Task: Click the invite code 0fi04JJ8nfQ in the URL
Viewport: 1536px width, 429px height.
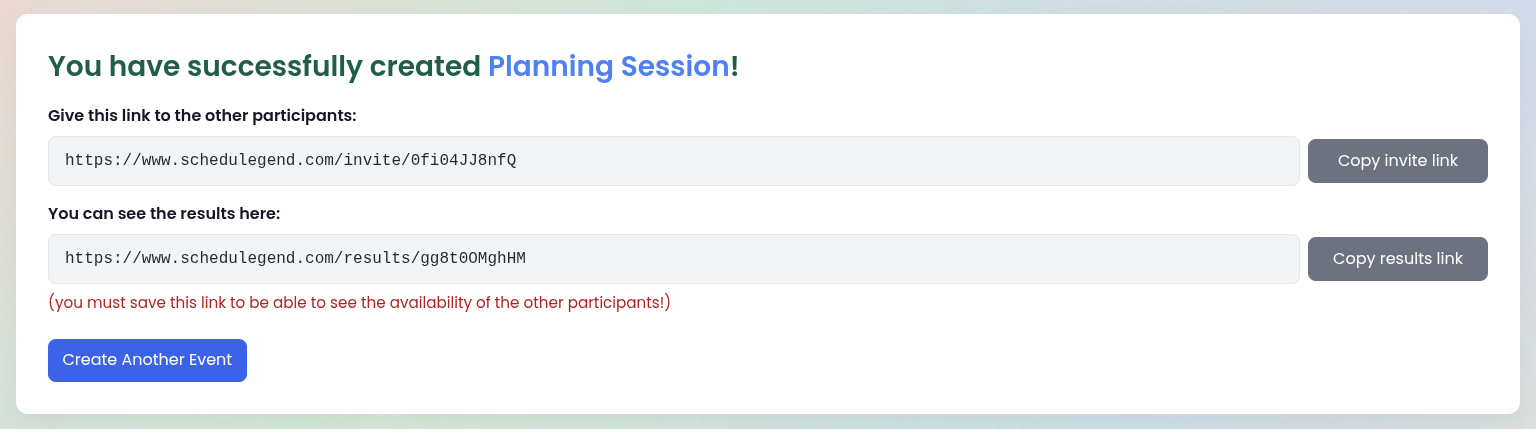Action: pyautogui.click(x=464, y=160)
